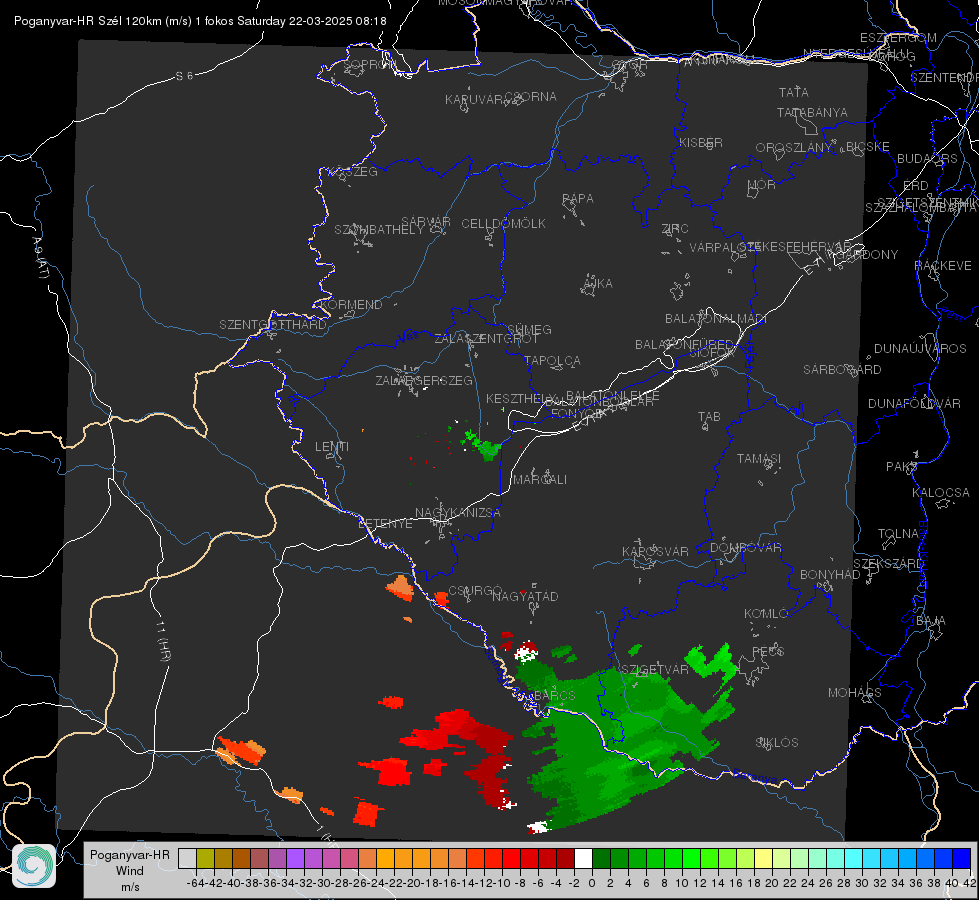Click the 'Poganyvar-HR Wind m/s' legend title
The width and height of the screenshot is (979, 900).
tap(130, 871)
